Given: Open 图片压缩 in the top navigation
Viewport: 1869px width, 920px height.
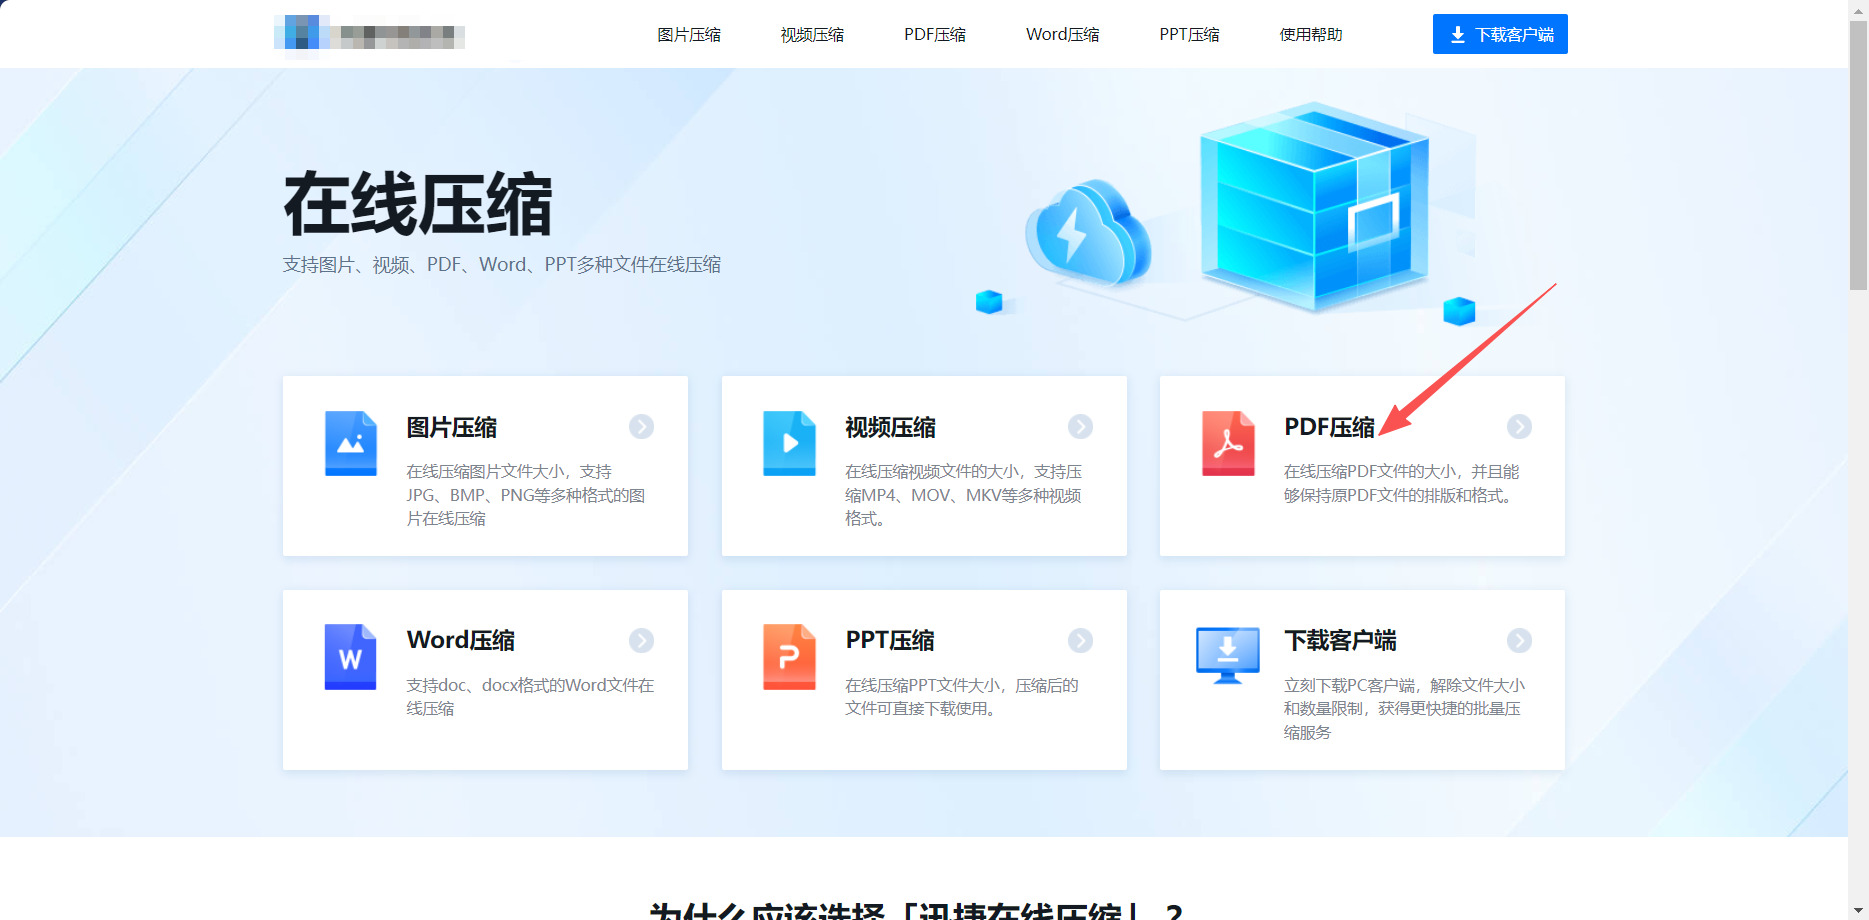Looking at the screenshot, I should [x=689, y=35].
